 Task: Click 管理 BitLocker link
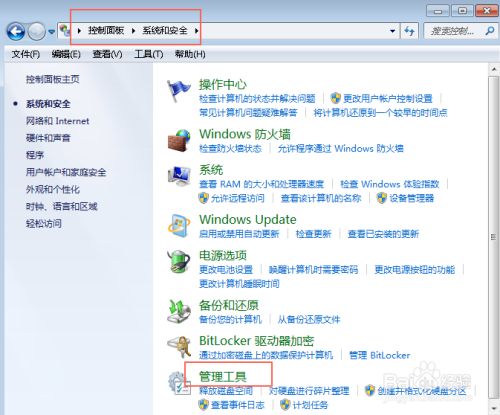pyautogui.click(x=380, y=355)
